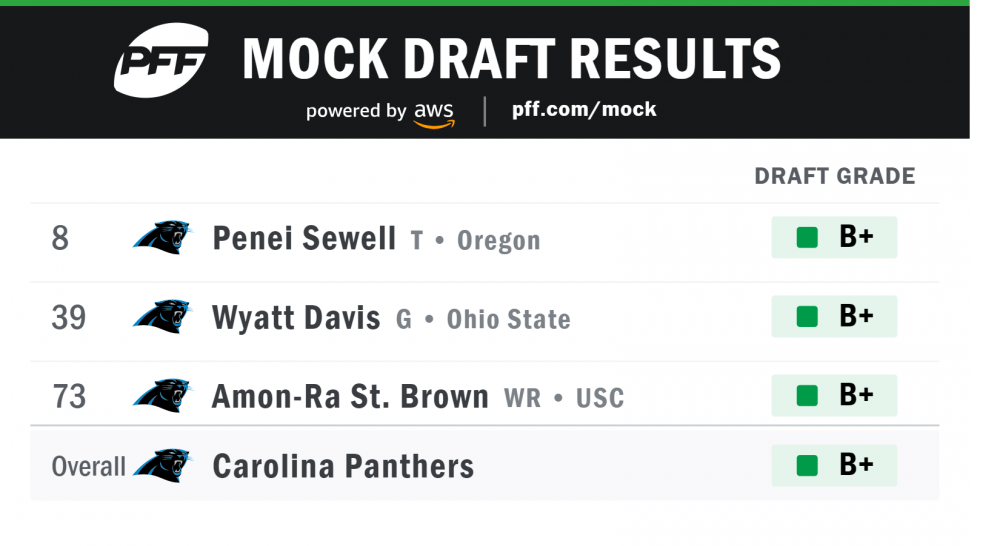1000x546 pixels.
Task: Click pick number 73
Action: point(69,397)
